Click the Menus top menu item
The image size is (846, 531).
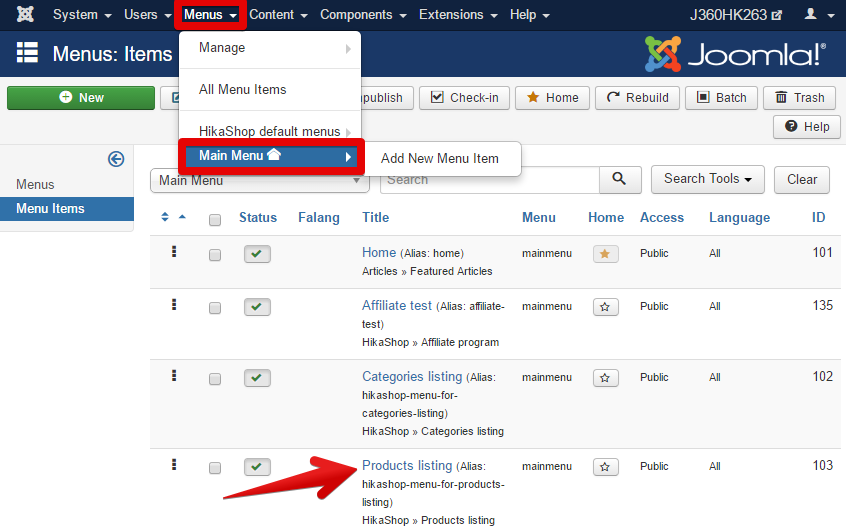[x=210, y=15]
